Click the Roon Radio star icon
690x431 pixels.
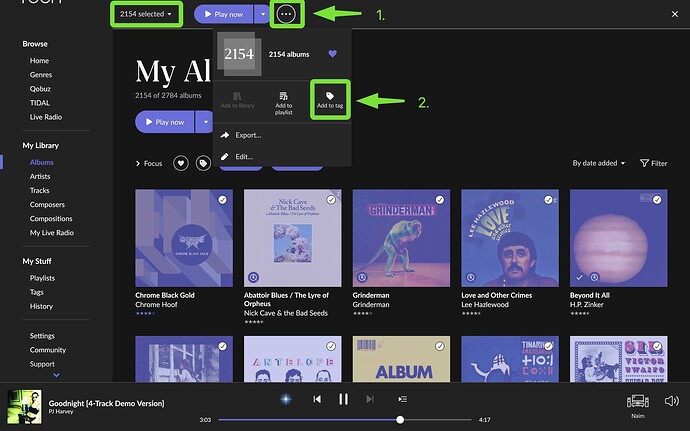click(286, 399)
